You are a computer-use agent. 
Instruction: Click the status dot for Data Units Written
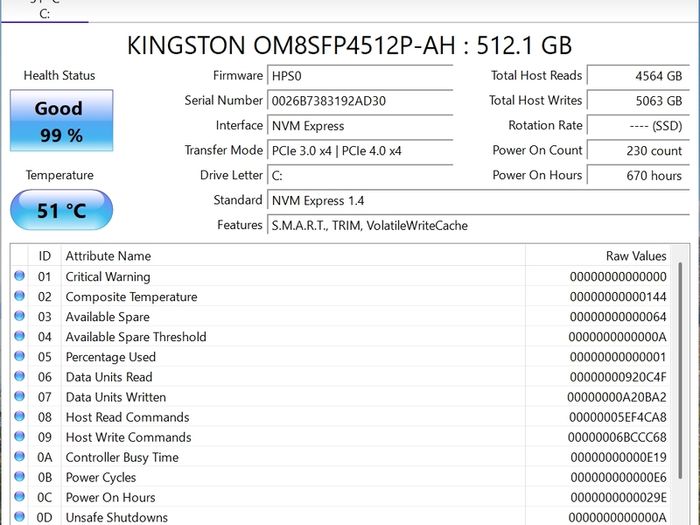point(19,396)
